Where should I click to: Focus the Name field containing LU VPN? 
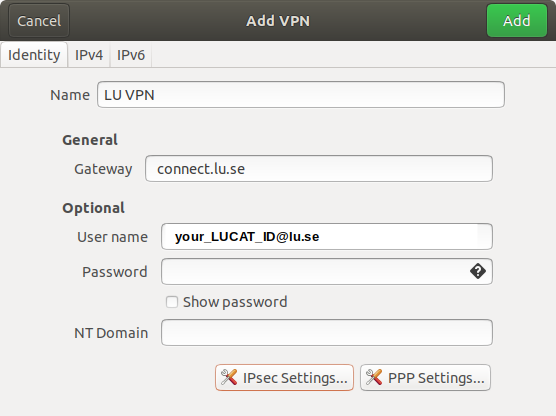(301, 95)
